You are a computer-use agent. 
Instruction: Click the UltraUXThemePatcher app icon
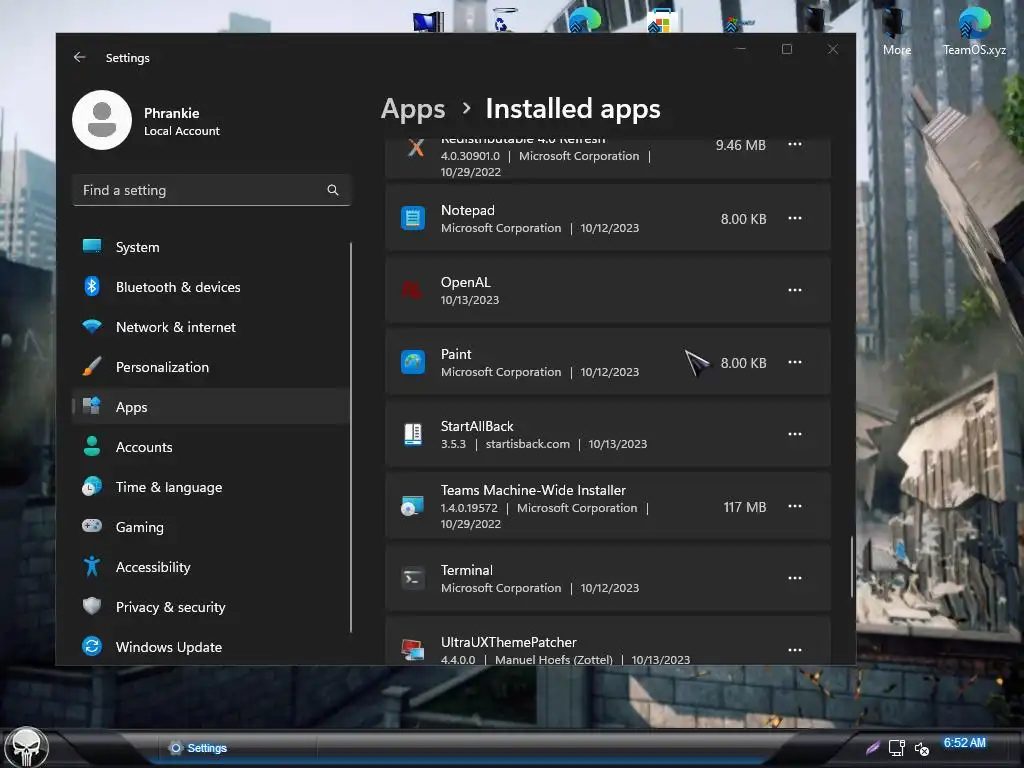pos(413,650)
